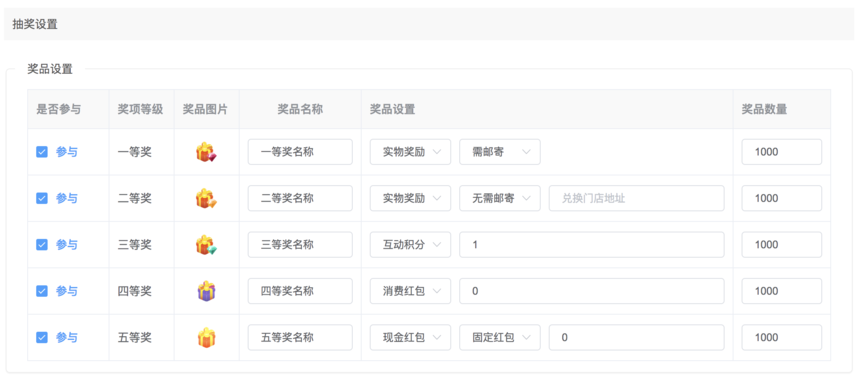Uncheck participation for 四等奖
Image resolution: width=860 pixels, height=381 pixels.
[42, 291]
